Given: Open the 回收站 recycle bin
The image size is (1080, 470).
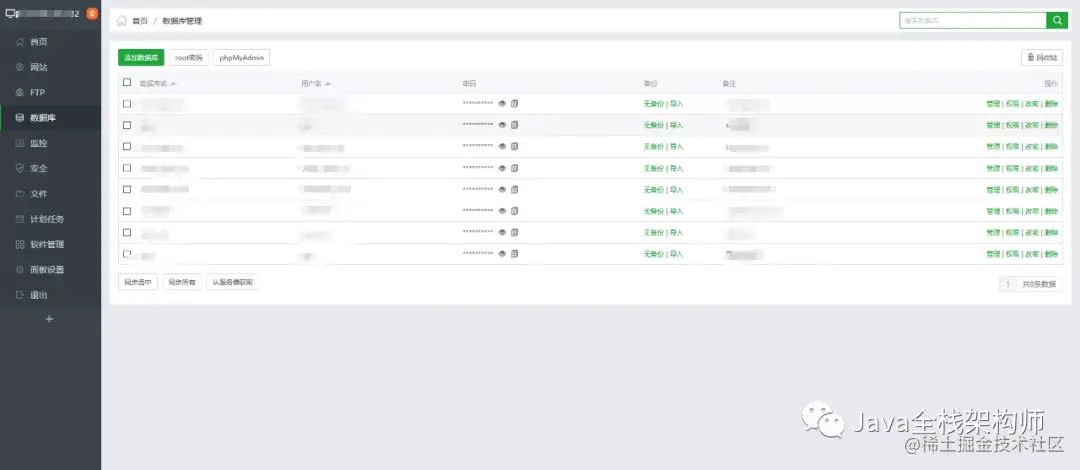Looking at the screenshot, I should point(1041,58).
